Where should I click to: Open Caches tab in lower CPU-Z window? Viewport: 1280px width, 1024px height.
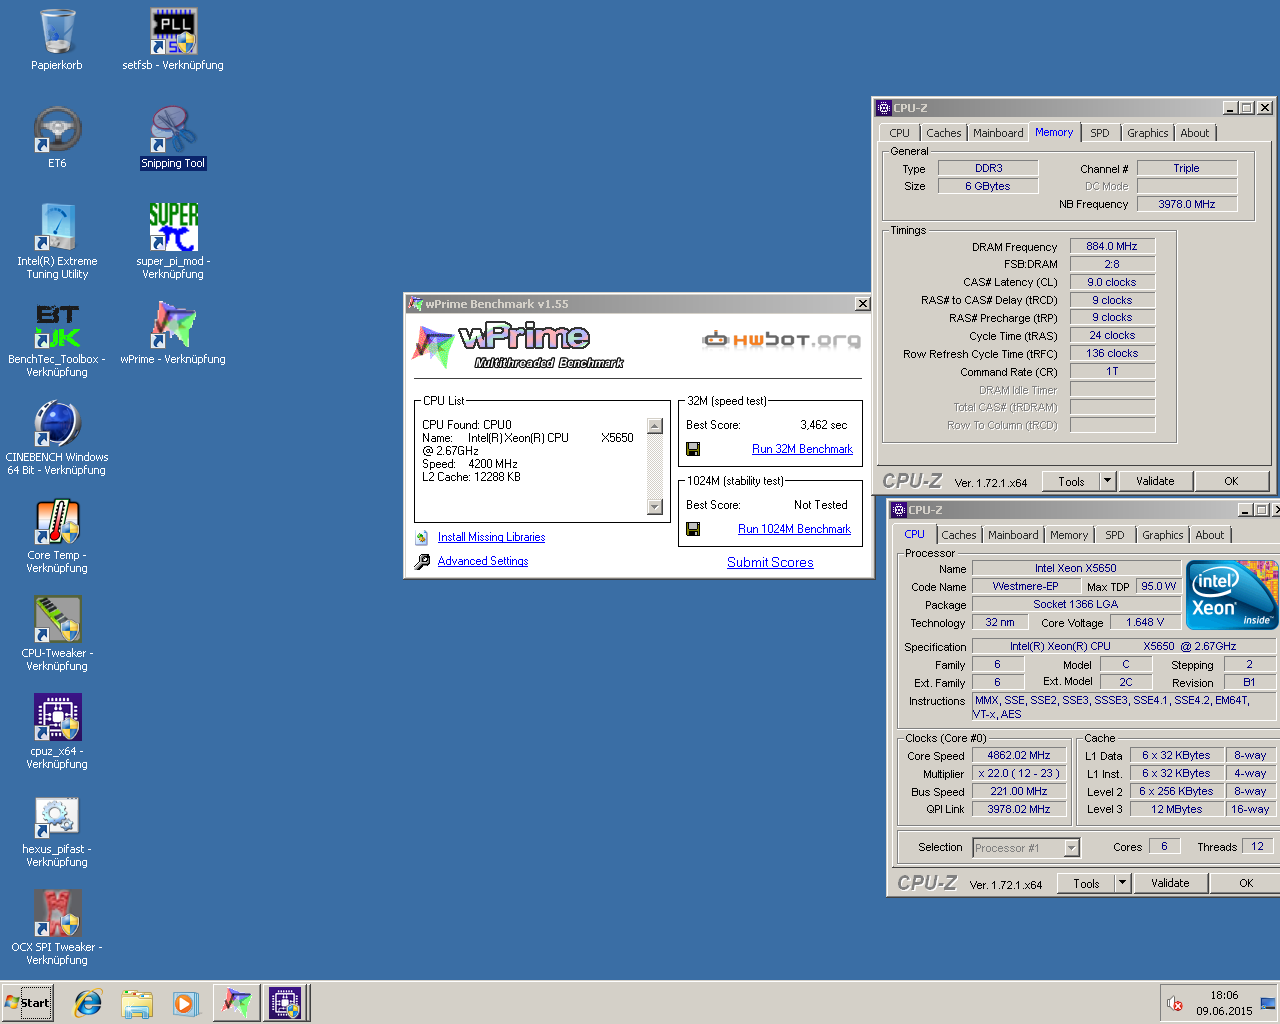(958, 535)
